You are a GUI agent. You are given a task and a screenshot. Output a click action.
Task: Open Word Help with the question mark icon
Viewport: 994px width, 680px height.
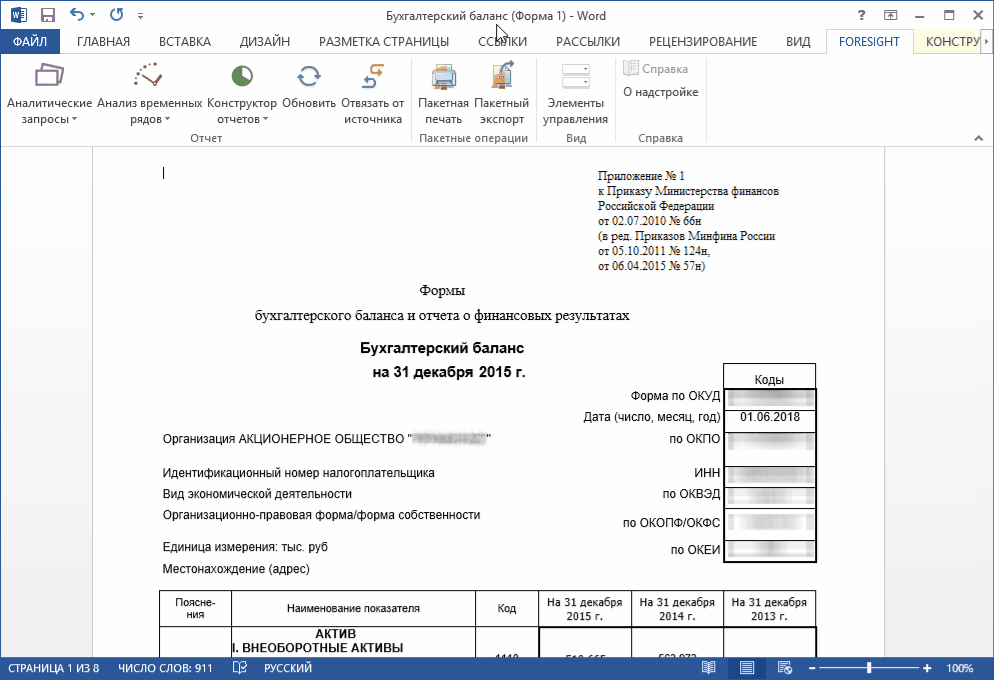pyautogui.click(x=861, y=15)
